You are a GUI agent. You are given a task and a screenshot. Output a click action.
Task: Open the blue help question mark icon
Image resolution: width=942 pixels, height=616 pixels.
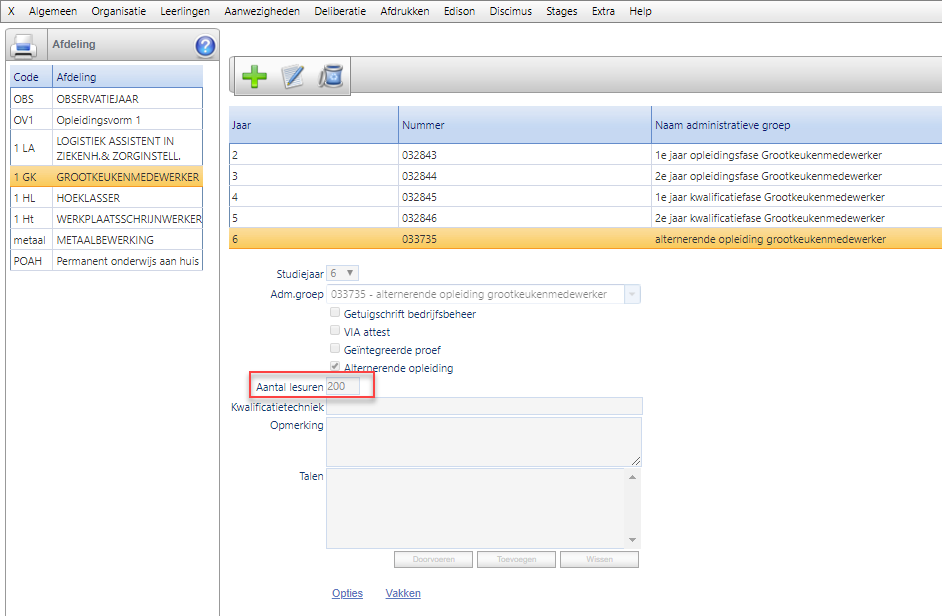205,46
